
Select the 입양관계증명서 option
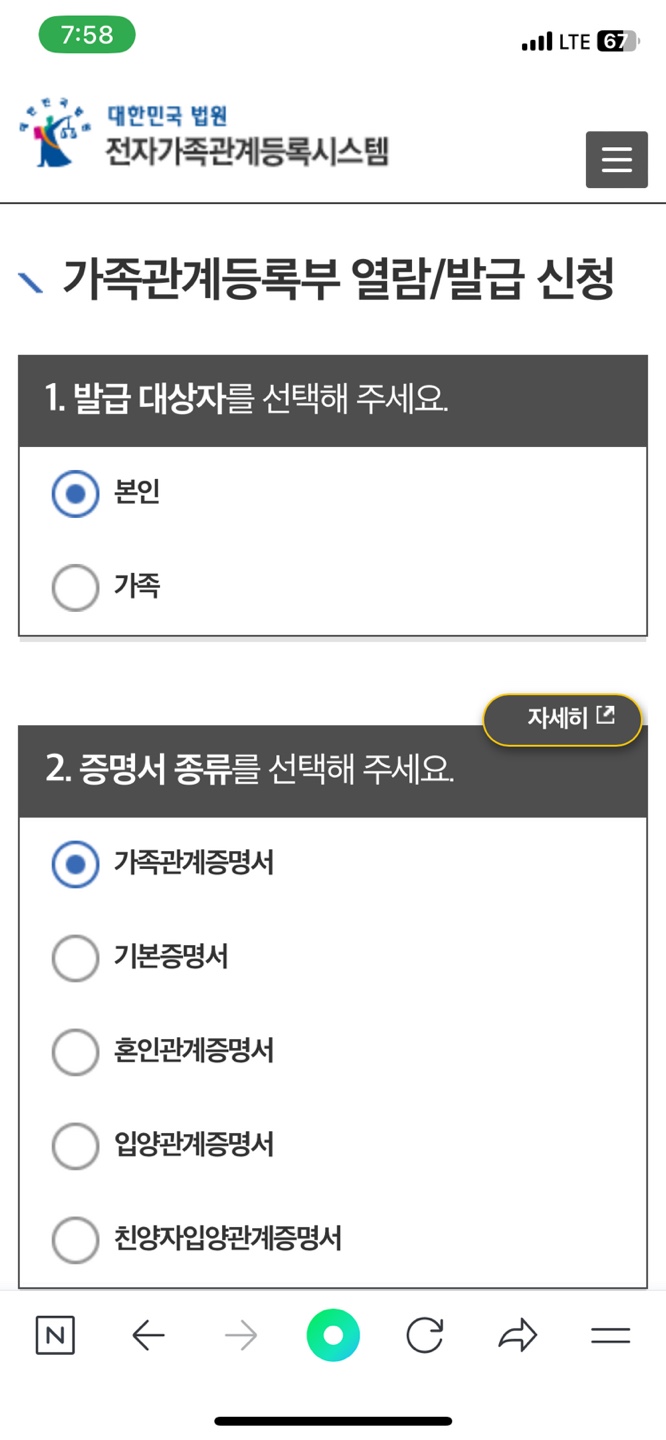(x=75, y=1146)
